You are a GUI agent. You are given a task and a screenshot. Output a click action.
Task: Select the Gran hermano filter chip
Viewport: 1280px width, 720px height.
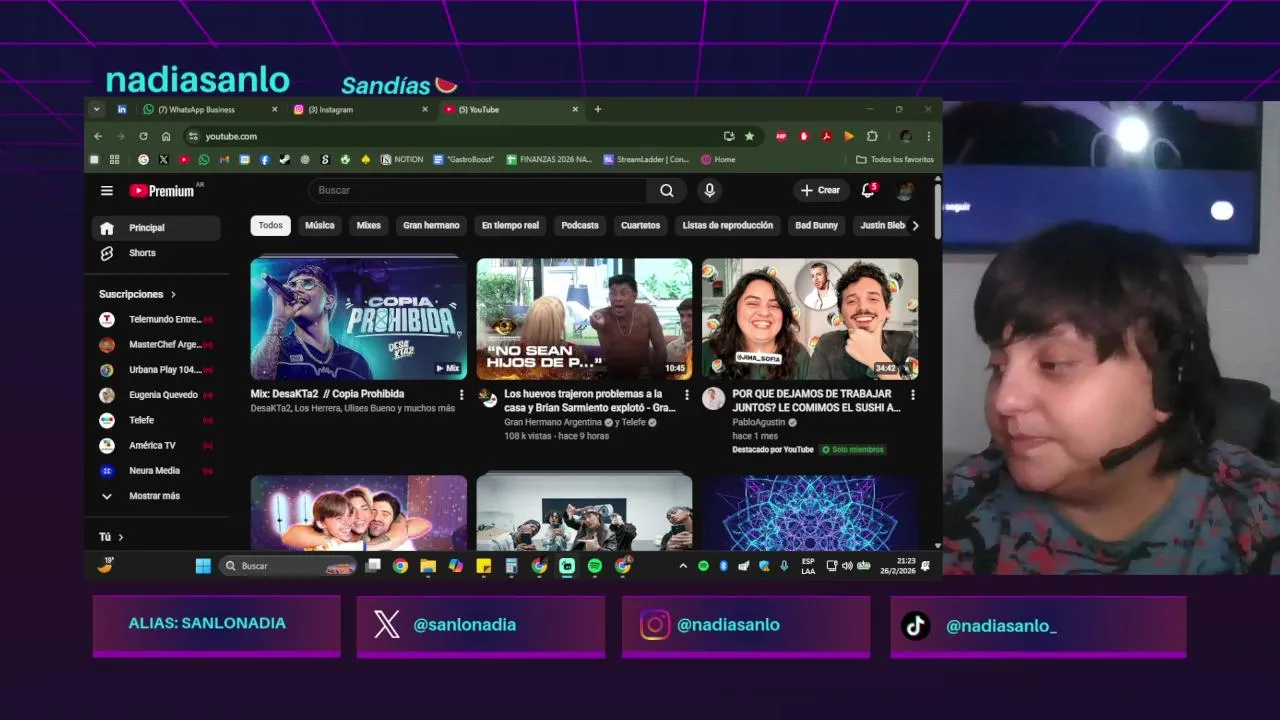(431, 226)
